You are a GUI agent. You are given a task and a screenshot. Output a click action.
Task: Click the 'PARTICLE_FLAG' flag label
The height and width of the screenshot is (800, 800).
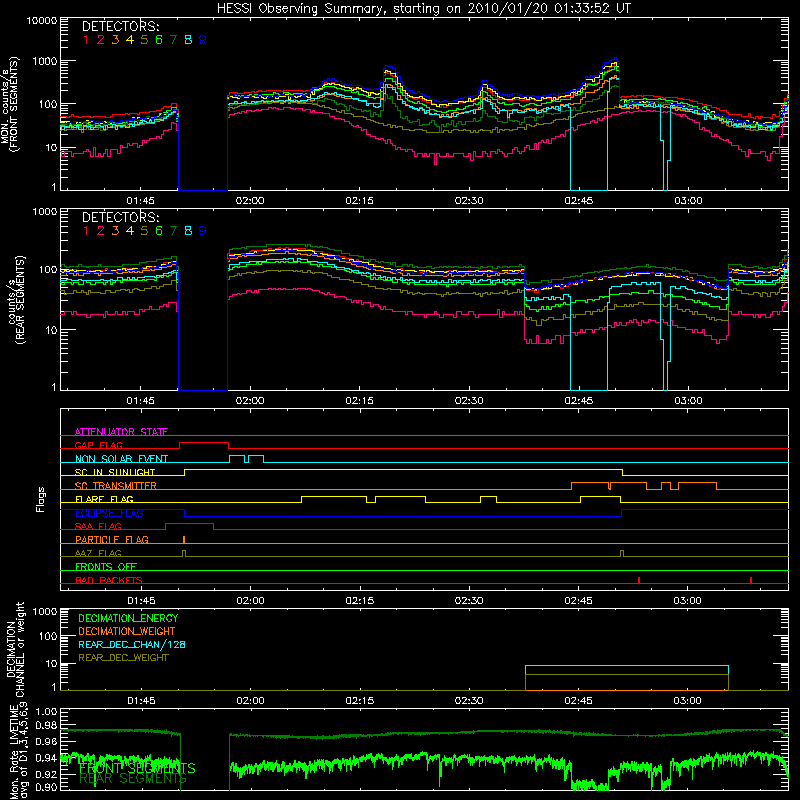click(x=112, y=539)
